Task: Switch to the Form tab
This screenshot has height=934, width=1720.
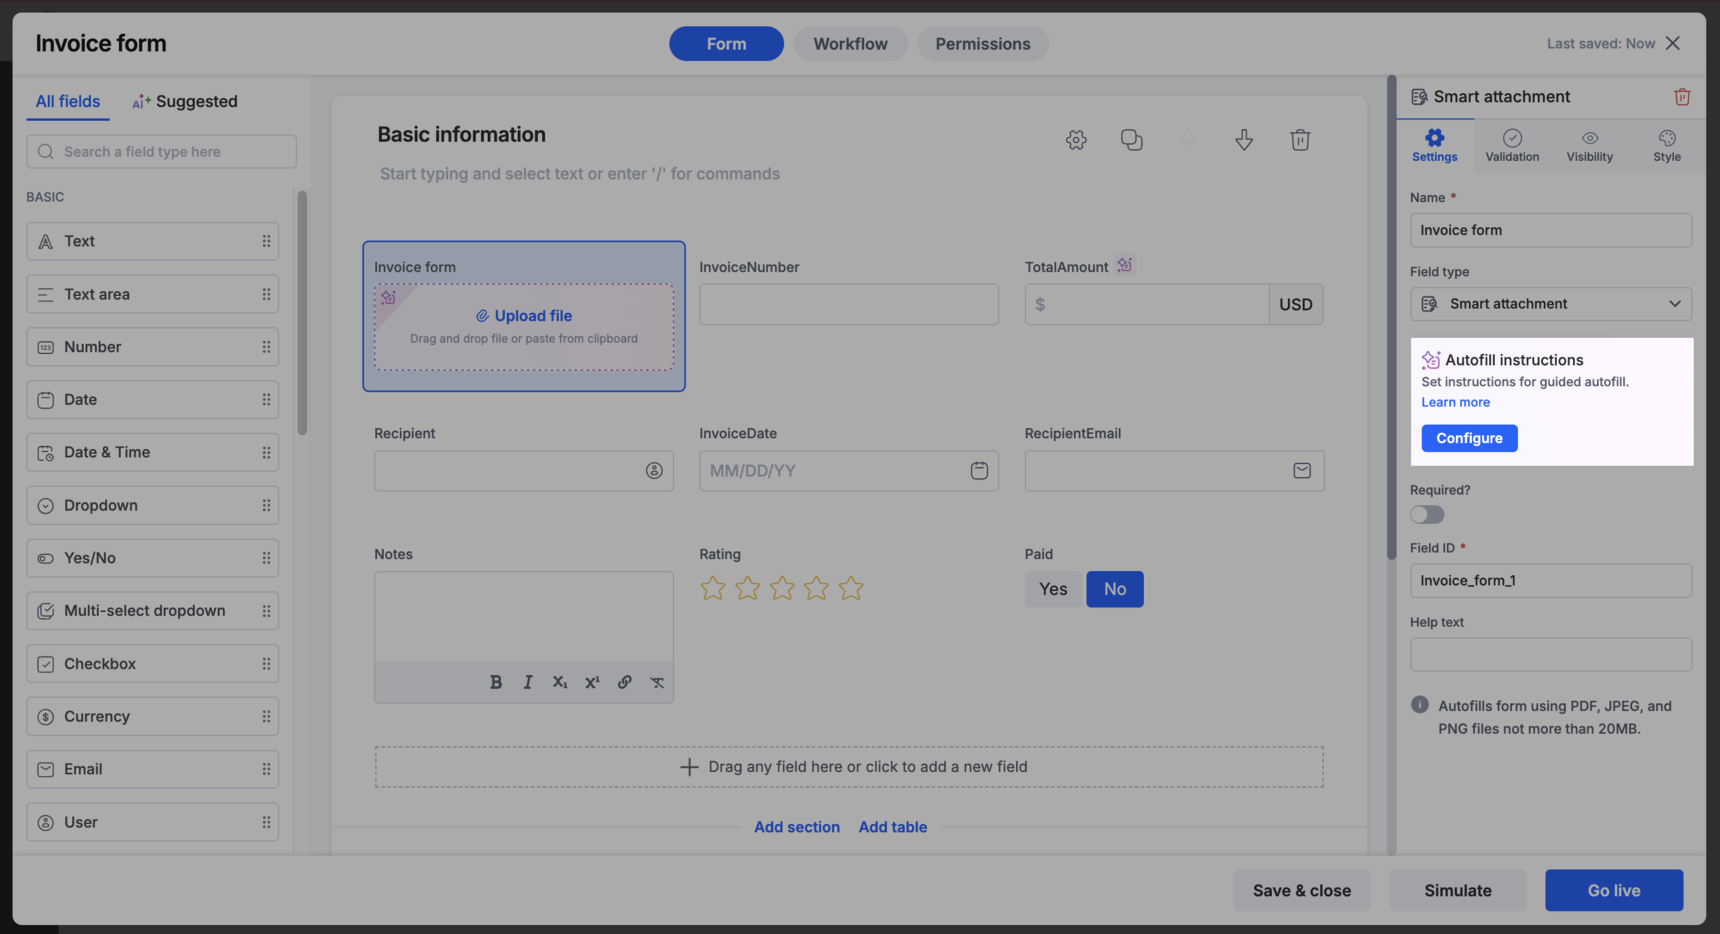Action: [726, 44]
